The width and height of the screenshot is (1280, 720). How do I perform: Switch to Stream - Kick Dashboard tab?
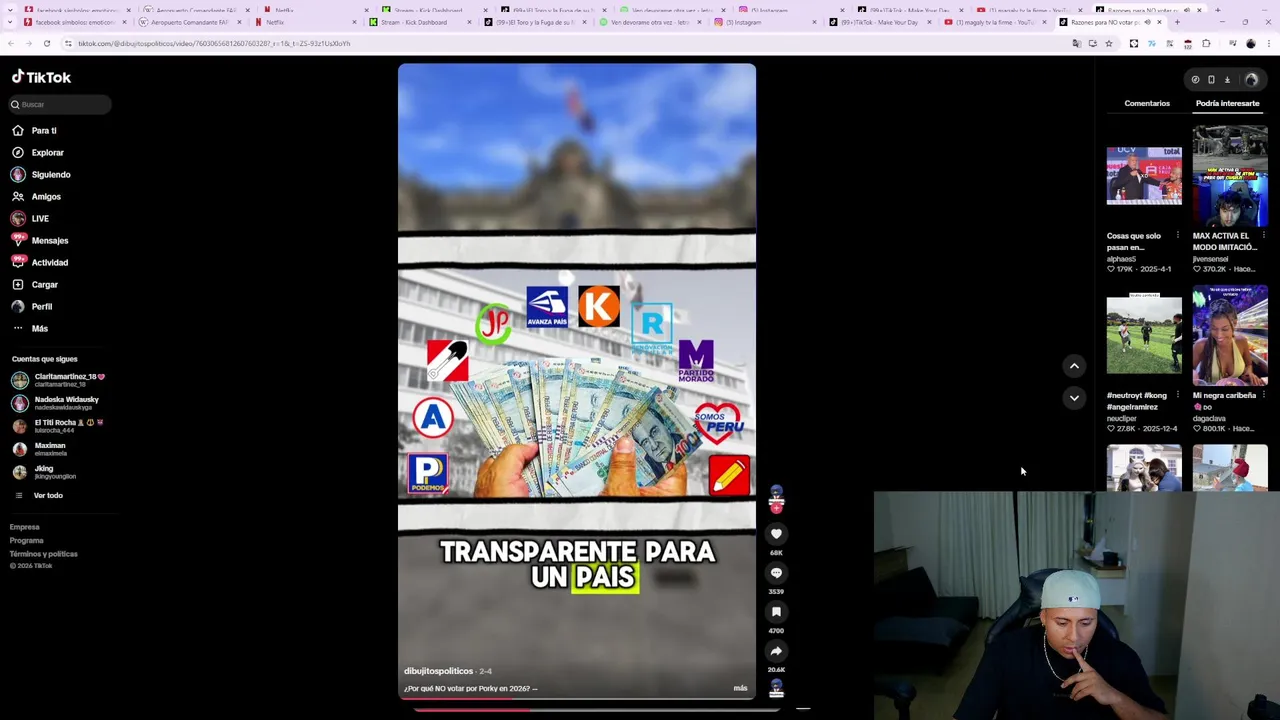(x=420, y=22)
